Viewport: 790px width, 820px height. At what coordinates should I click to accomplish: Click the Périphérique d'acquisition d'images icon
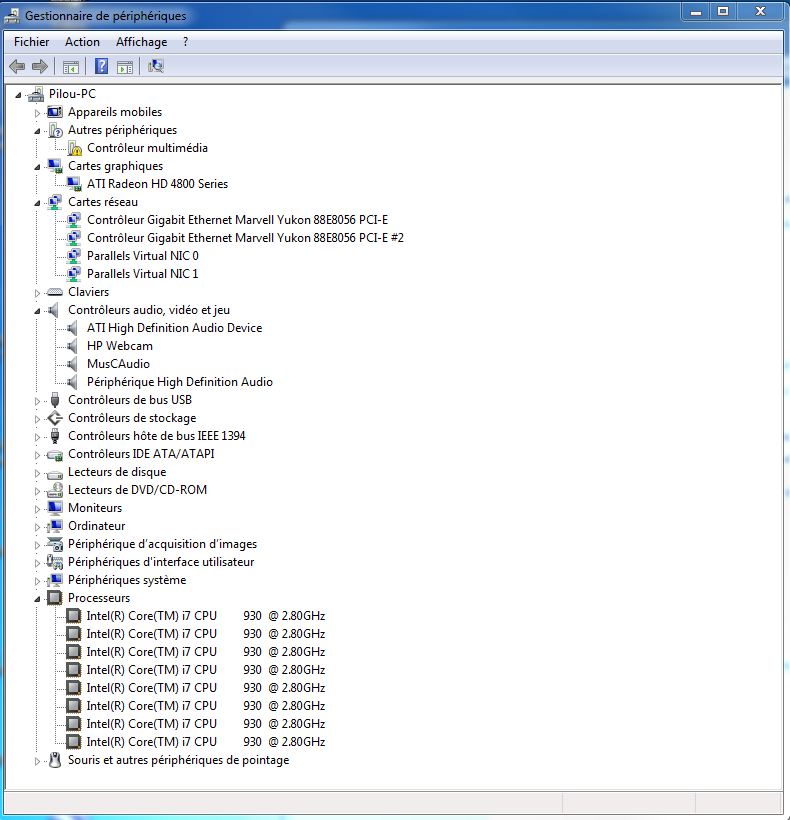click(54, 544)
